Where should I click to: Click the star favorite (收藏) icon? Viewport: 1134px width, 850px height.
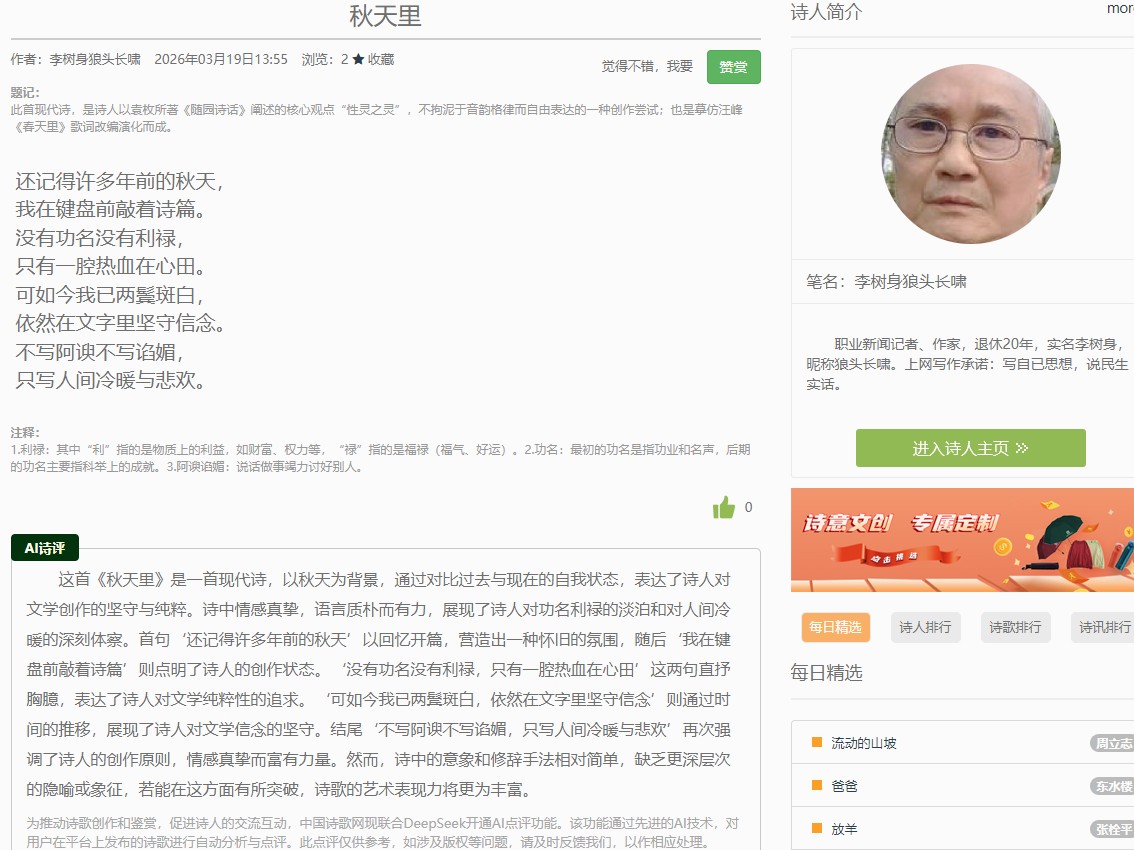pos(358,60)
